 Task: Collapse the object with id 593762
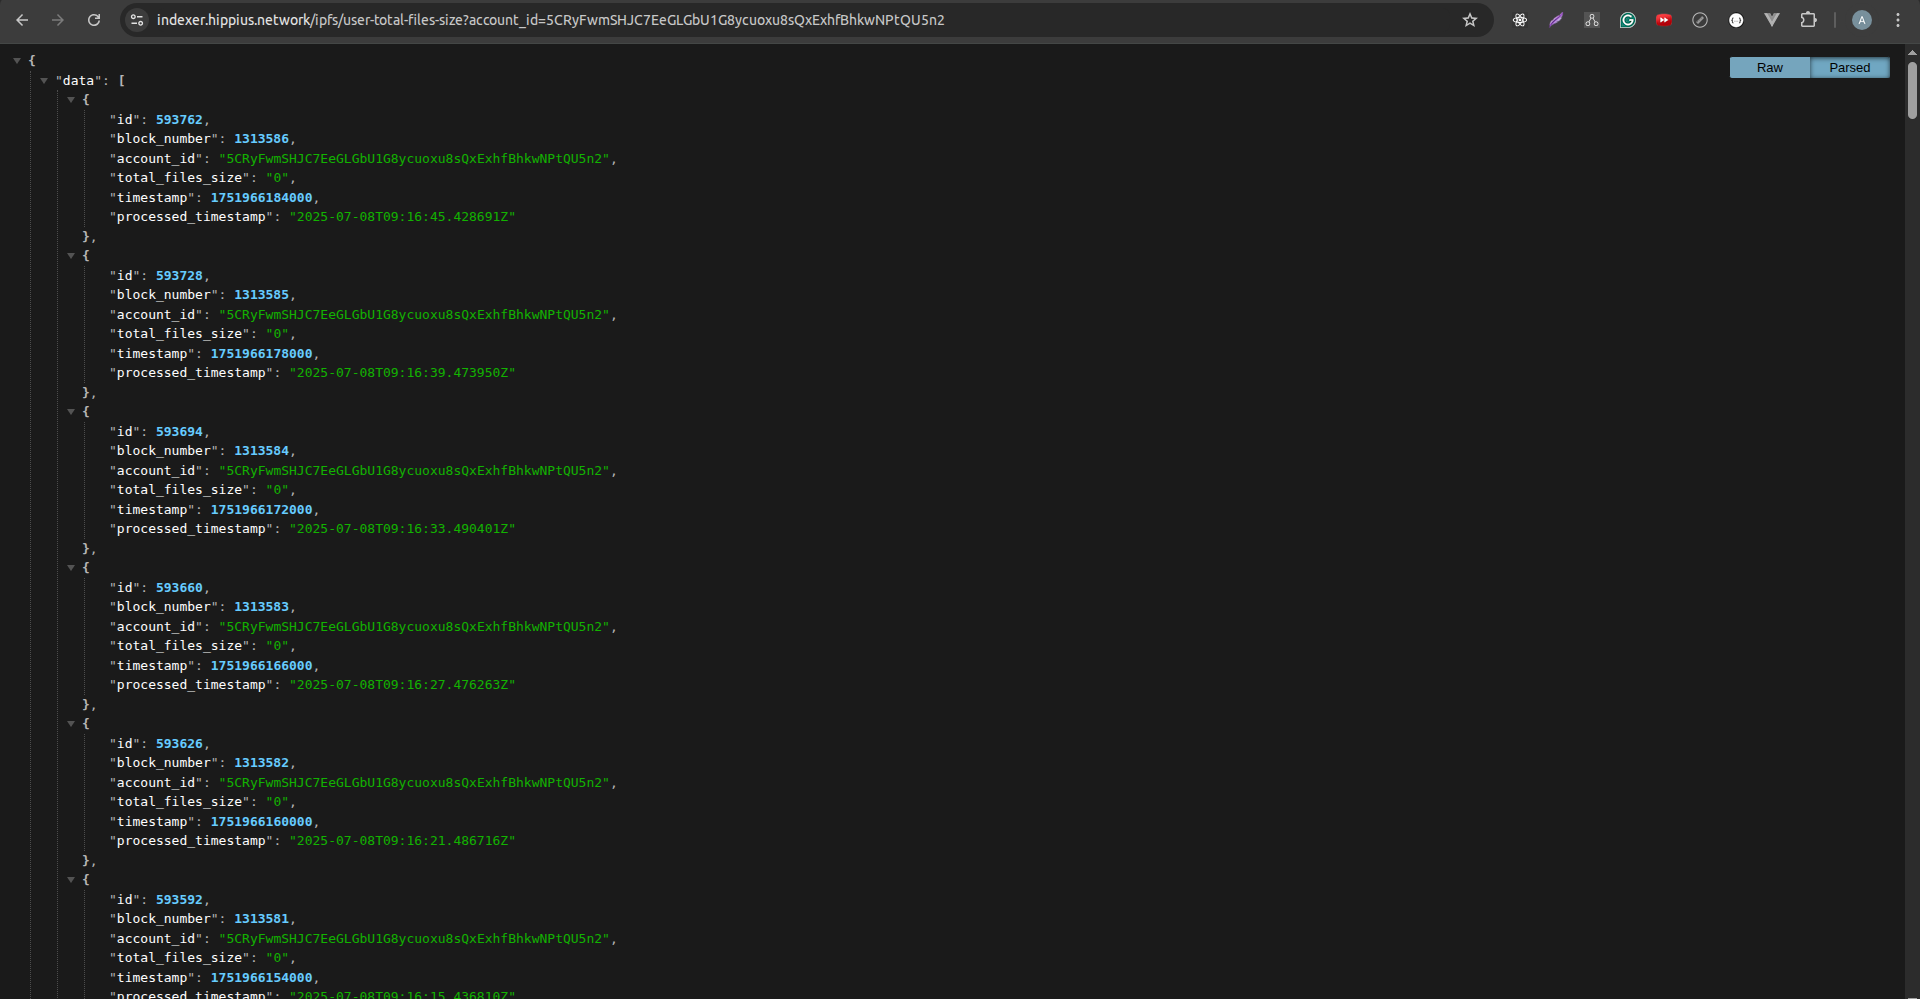coord(71,100)
